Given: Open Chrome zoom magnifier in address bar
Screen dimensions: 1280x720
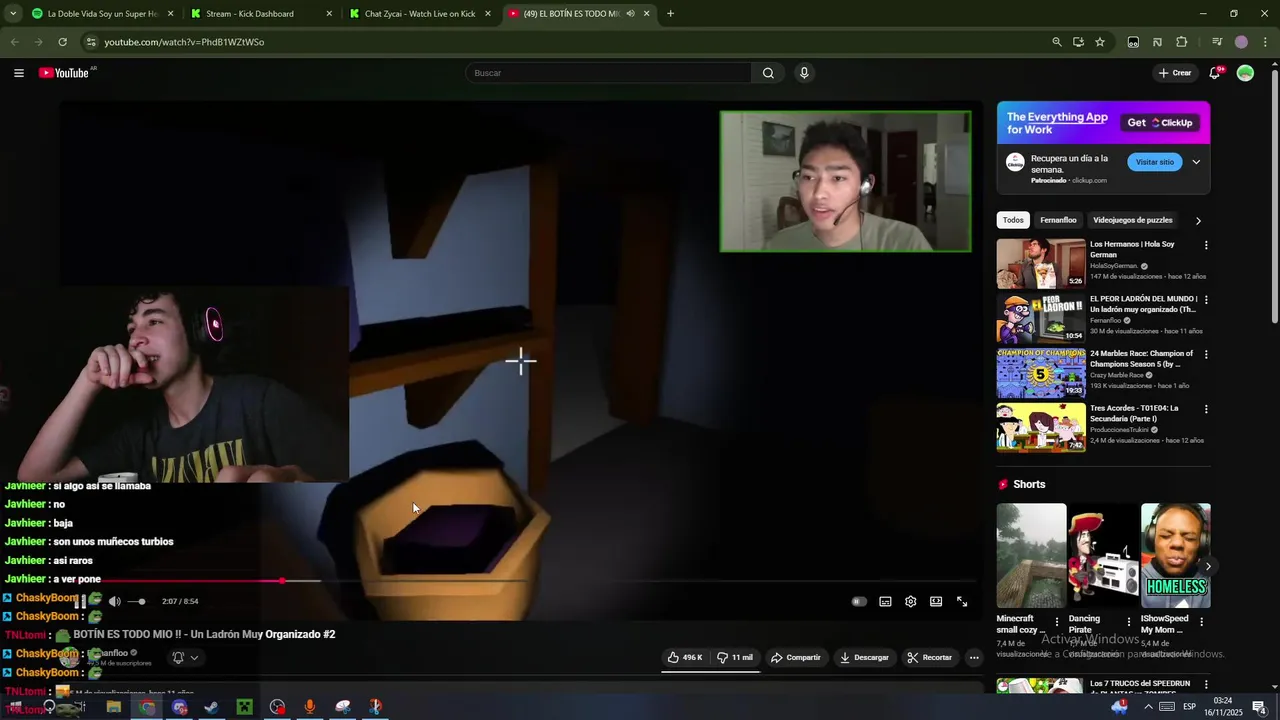Looking at the screenshot, I should tap(1057, 42).
